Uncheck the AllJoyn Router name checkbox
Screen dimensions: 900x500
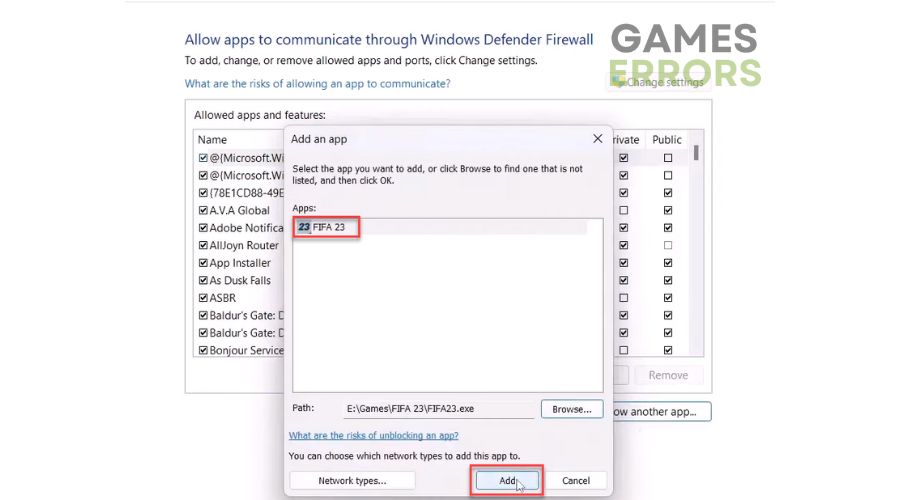(x=203, y=246)
